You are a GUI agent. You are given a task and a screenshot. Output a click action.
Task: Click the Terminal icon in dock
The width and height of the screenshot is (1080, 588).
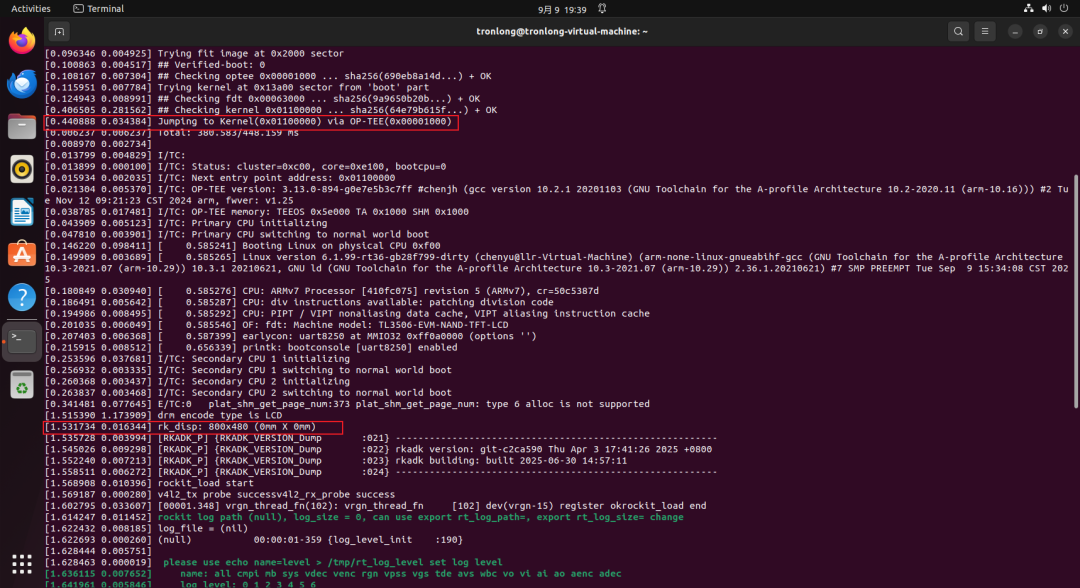click(x=22, y=340)
